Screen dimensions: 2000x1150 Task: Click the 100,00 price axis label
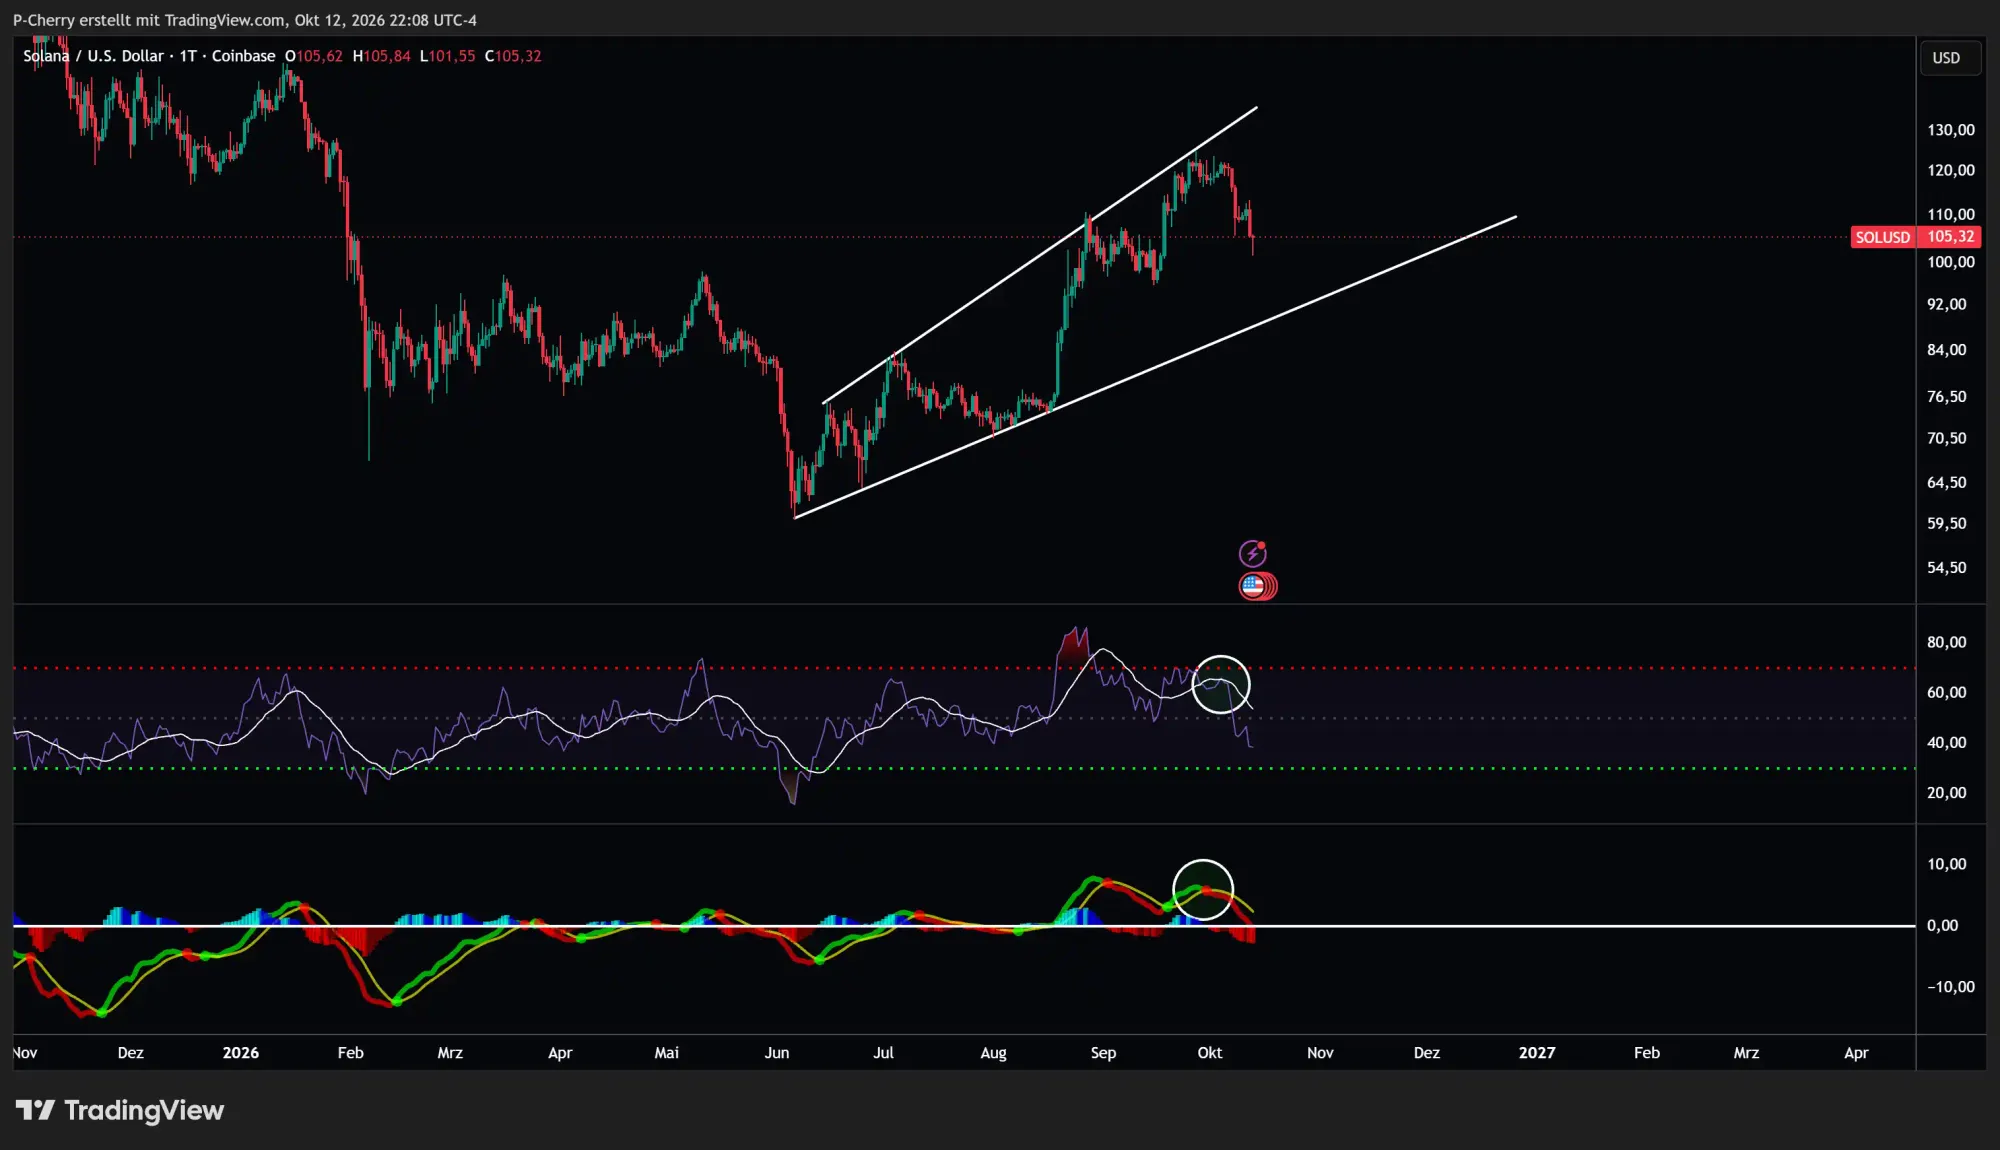[1950, 262]
